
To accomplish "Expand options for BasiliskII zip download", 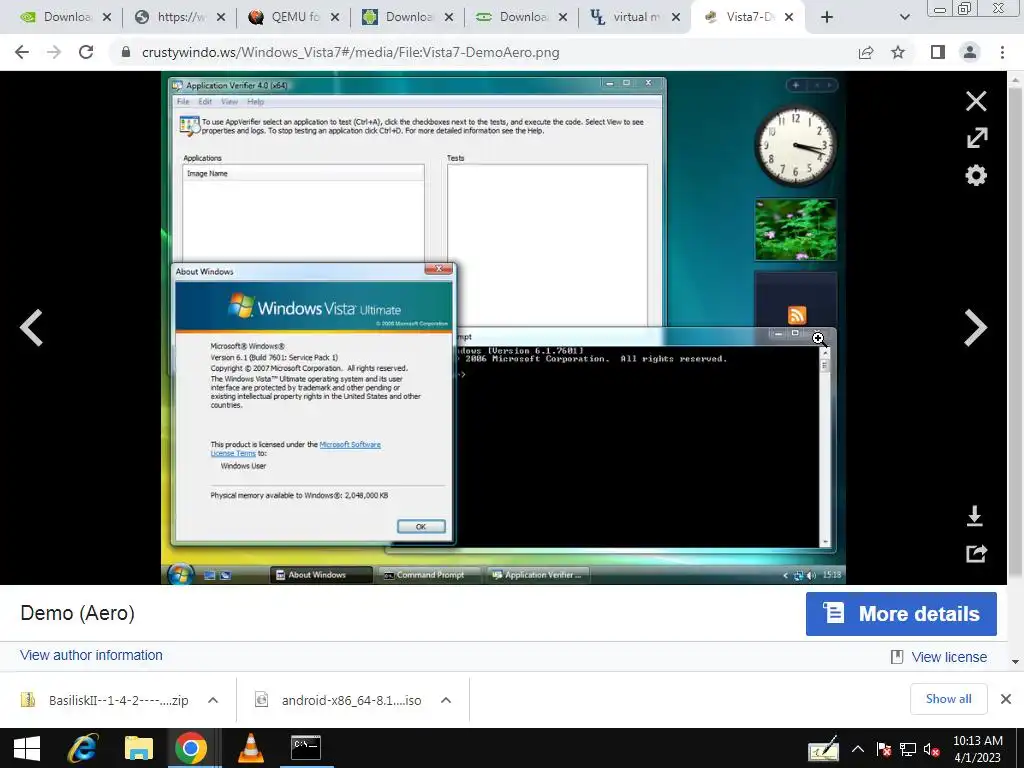I will (213, 700).
